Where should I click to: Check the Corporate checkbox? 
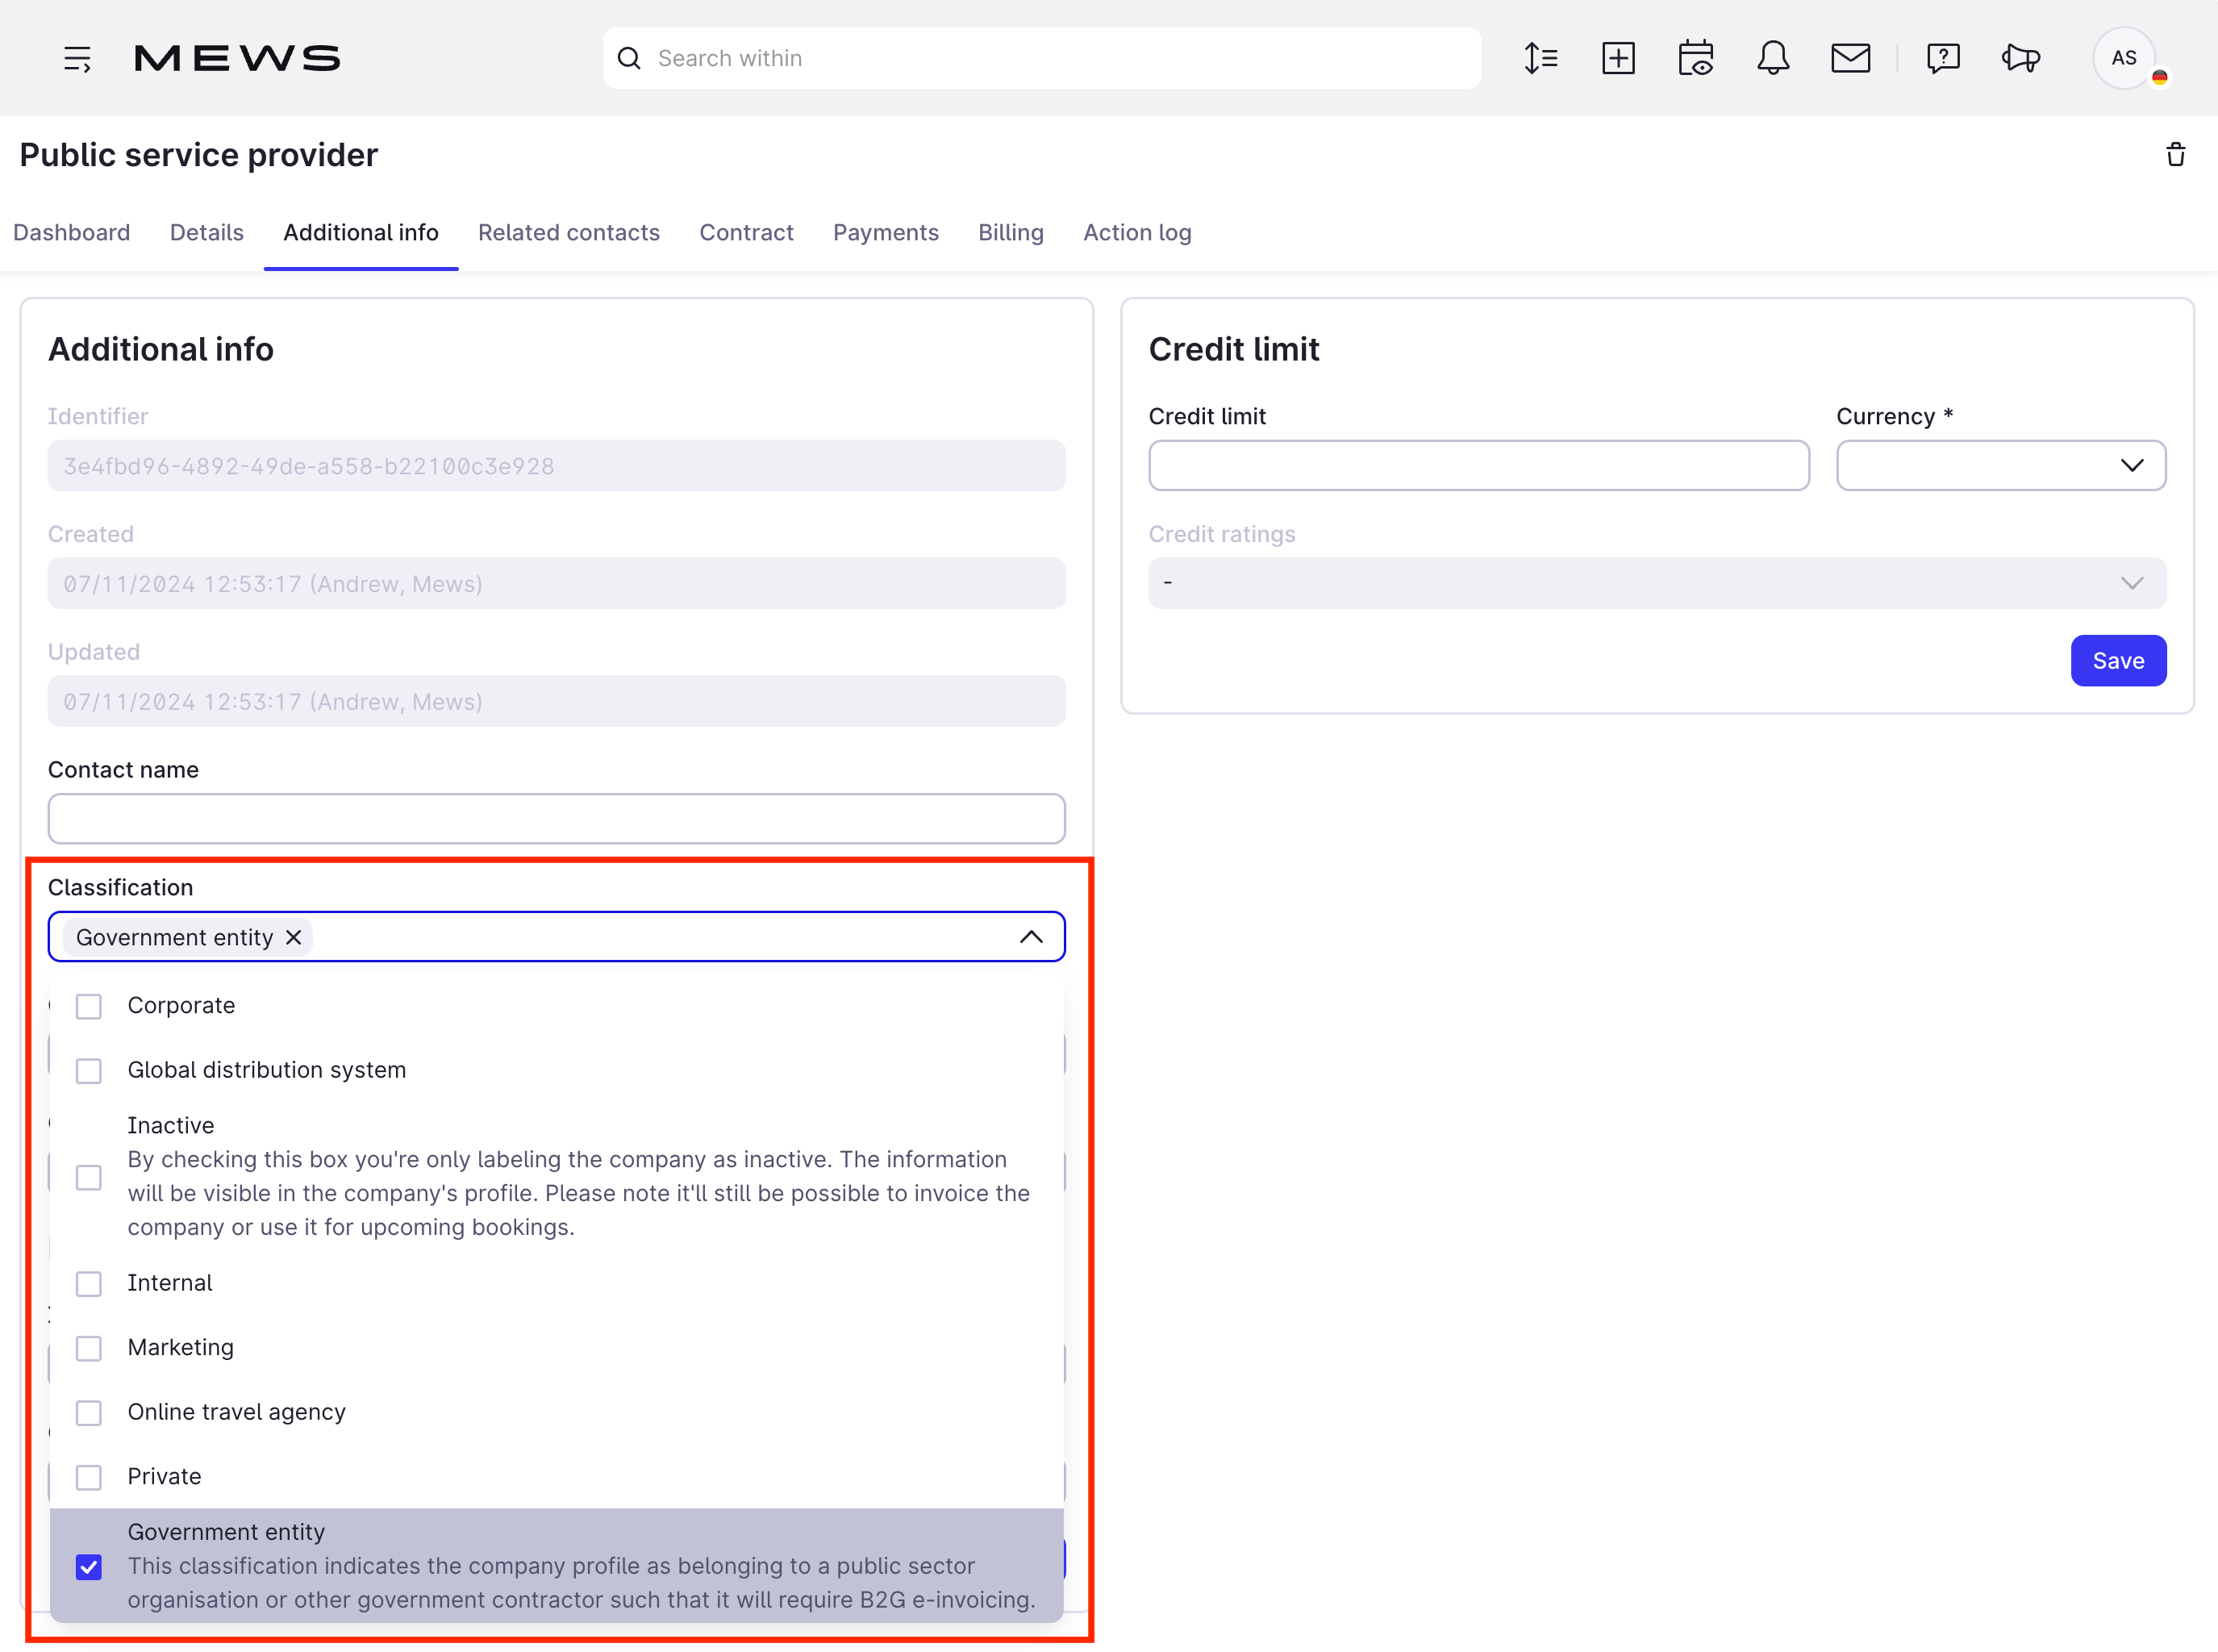point(89,1006)
